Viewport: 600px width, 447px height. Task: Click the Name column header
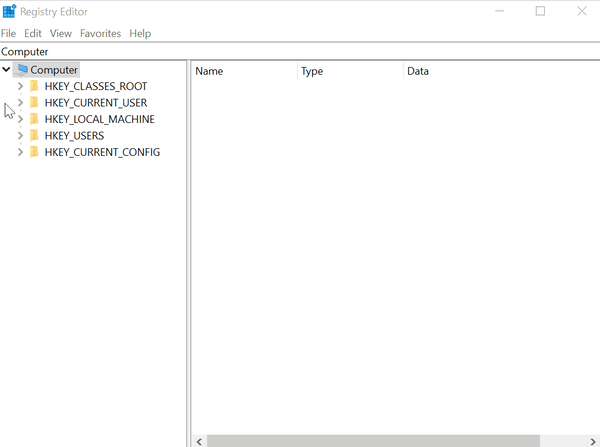click(243, 72)
